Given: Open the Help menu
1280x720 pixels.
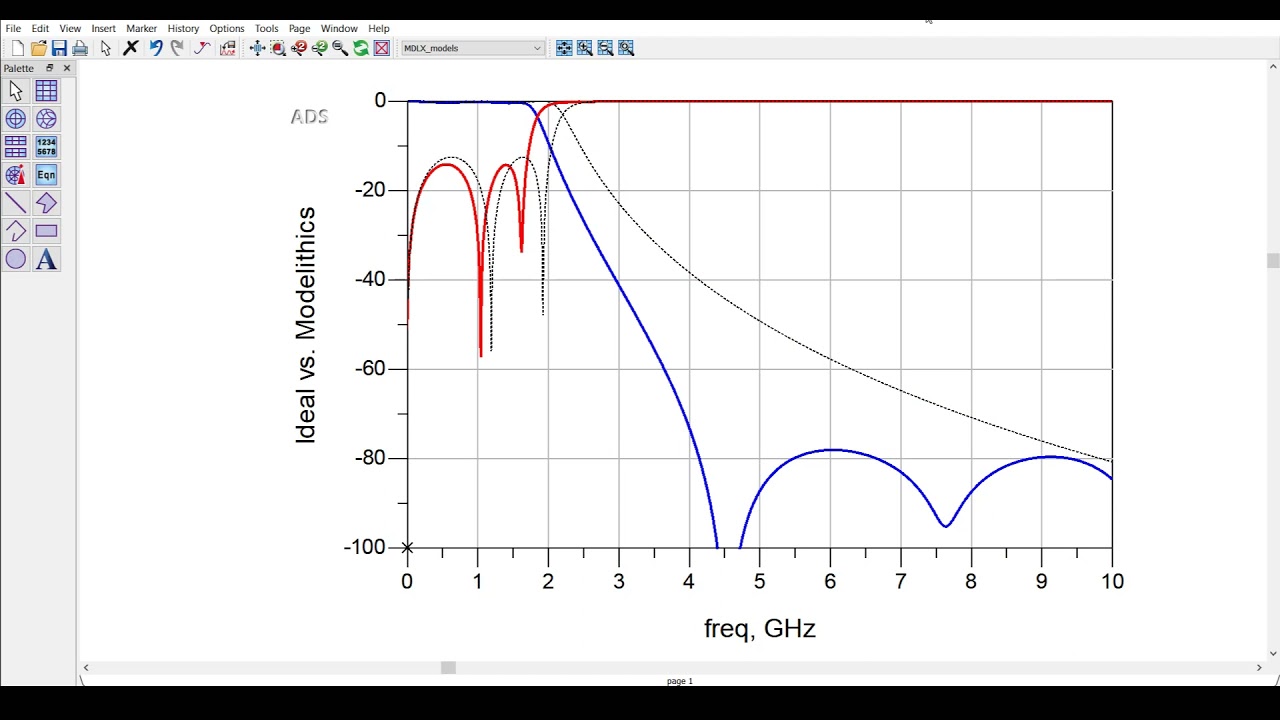Looking at the screenshot, I should (x=379, y=28).
